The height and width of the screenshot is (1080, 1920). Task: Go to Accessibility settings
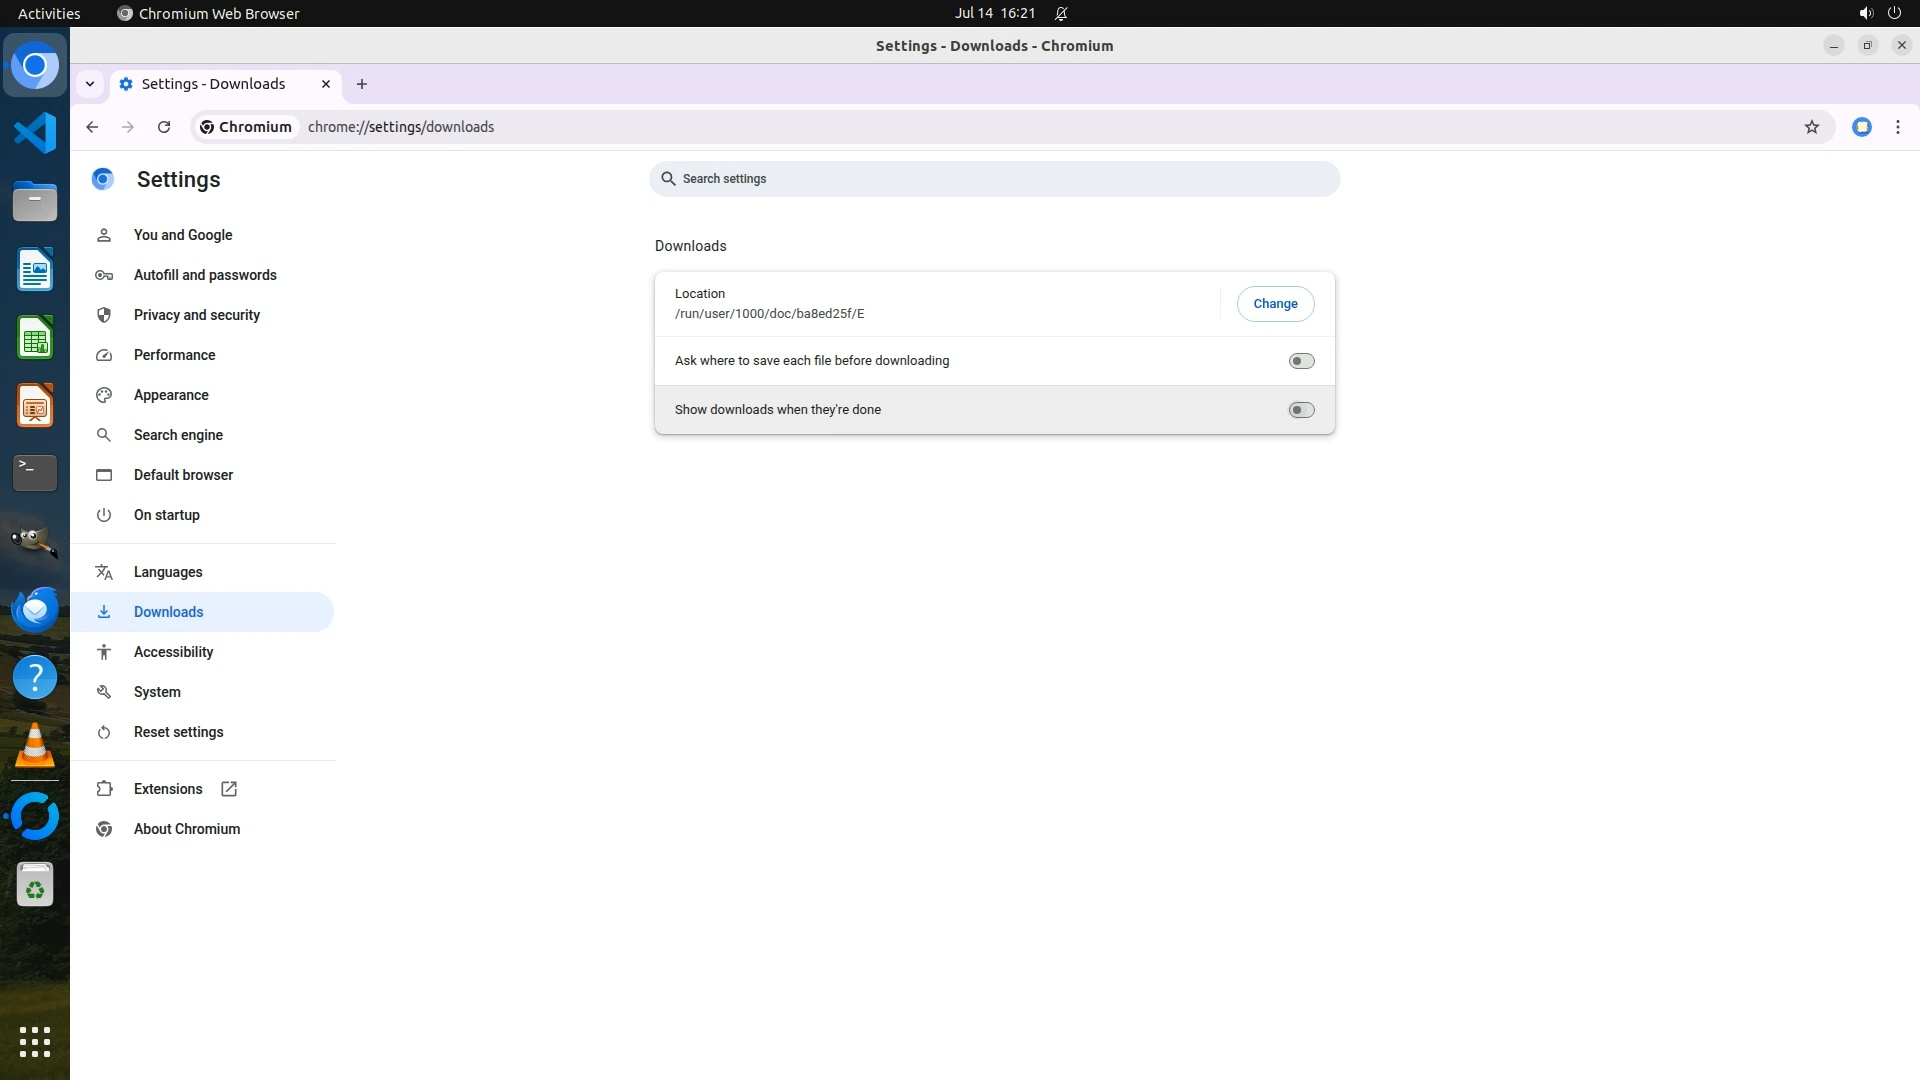[173, 652]
